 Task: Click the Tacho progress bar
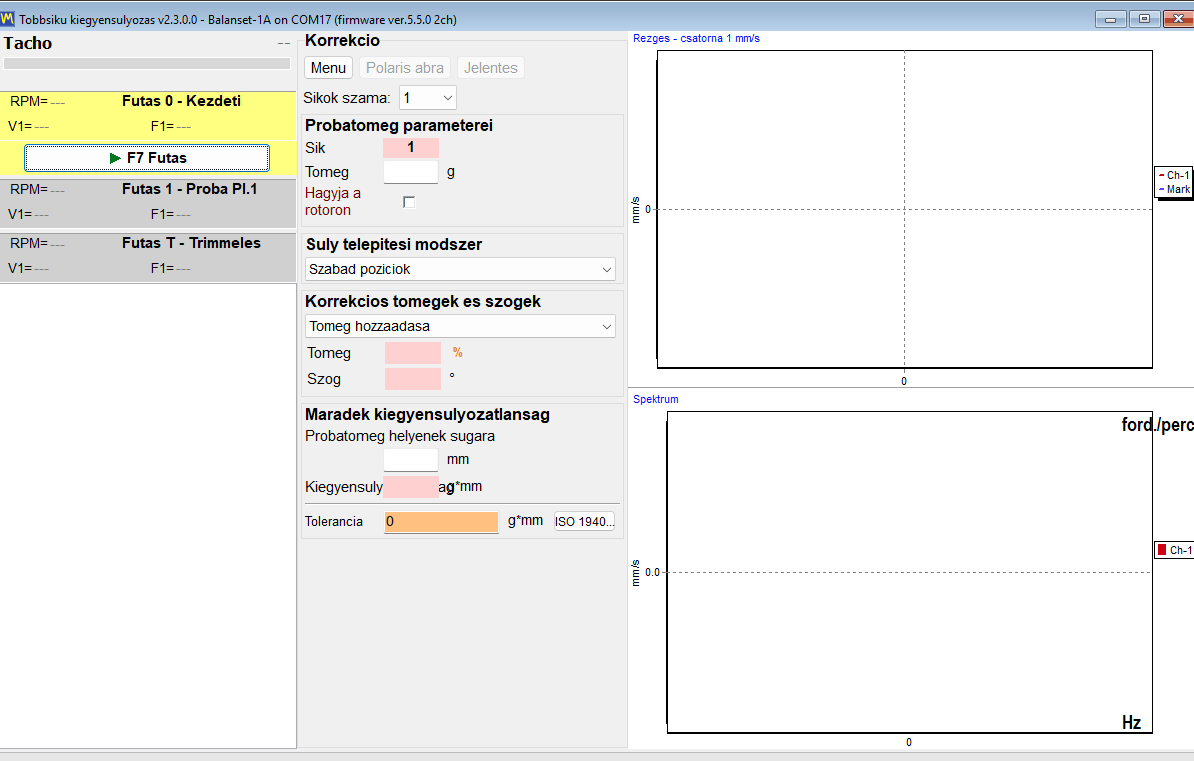[147, 64]
